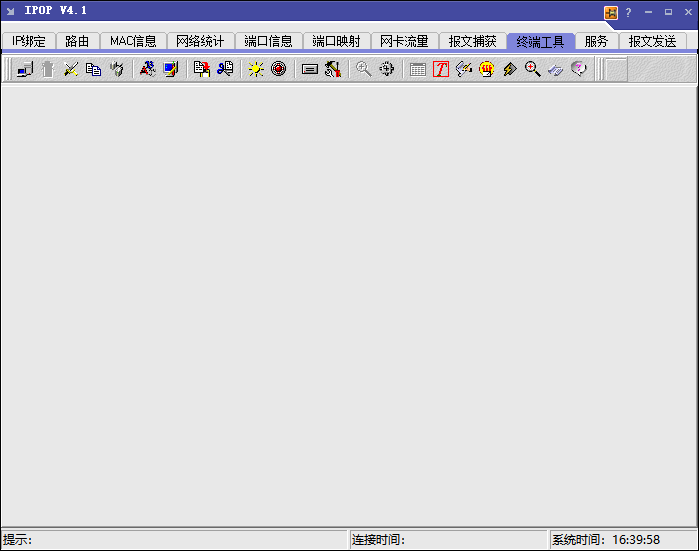Open the 路由 tab
699x551 pixels.
77,42
